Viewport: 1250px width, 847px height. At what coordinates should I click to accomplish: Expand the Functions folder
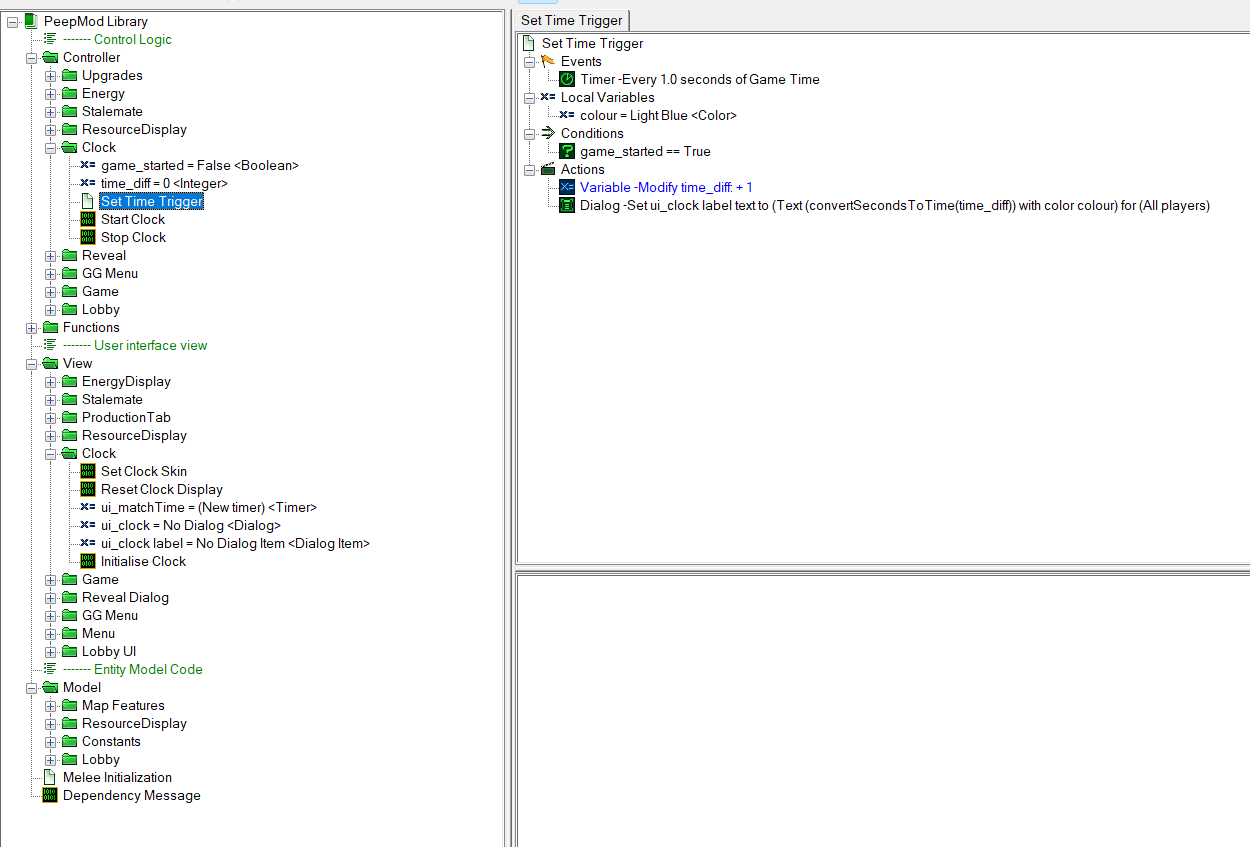pyautogui.click(x=31, y=327)
